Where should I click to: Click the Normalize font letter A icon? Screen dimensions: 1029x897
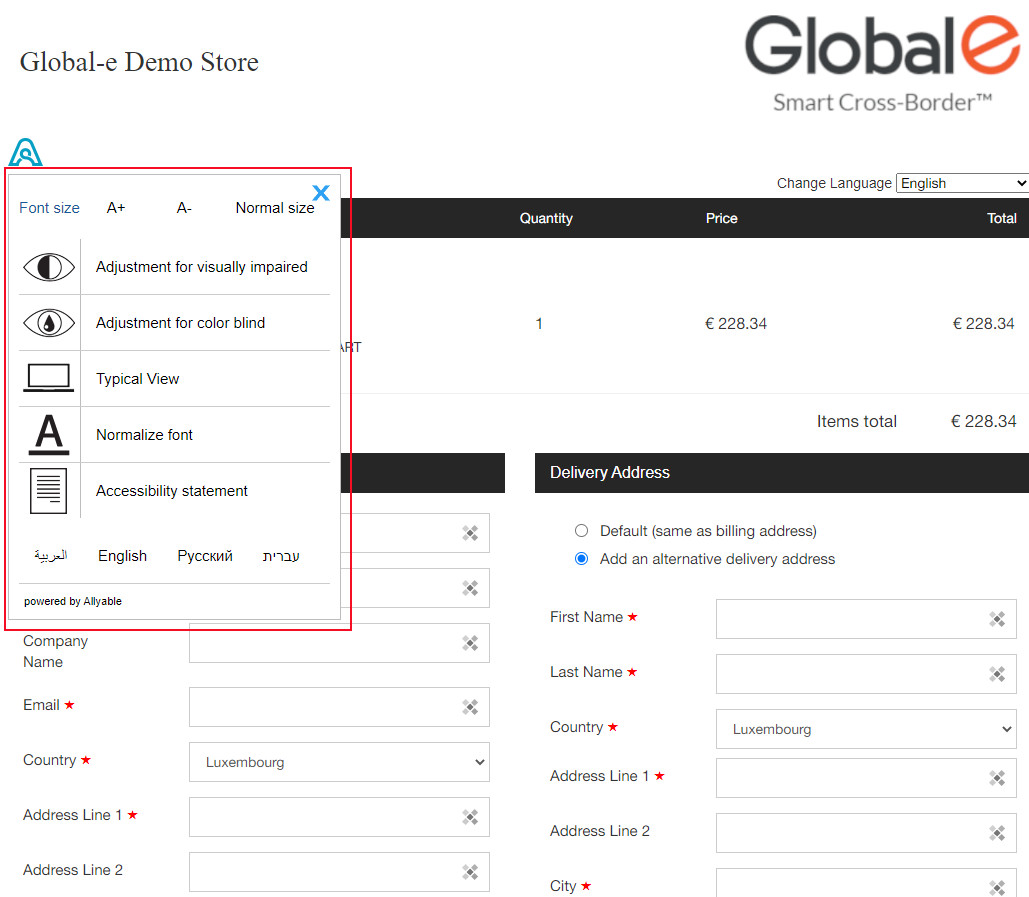(49, 435)
